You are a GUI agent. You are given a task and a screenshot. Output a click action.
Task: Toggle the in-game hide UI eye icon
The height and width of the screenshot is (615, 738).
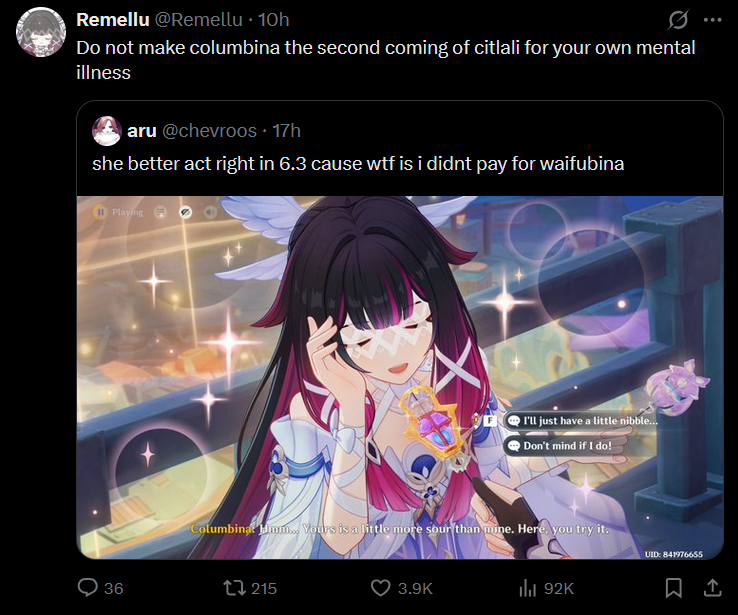pos(185,213)
